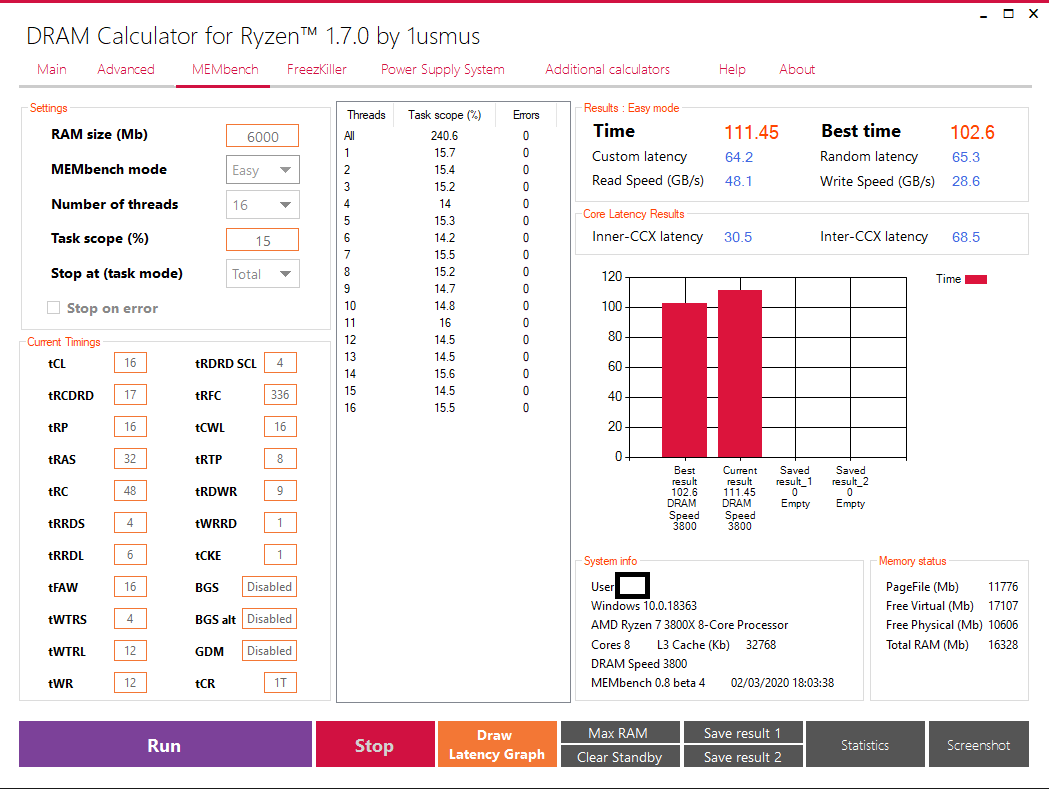Screen dimensions: 1049x789
Task: Click the red Stop button
Action: (x=375, y=744)
